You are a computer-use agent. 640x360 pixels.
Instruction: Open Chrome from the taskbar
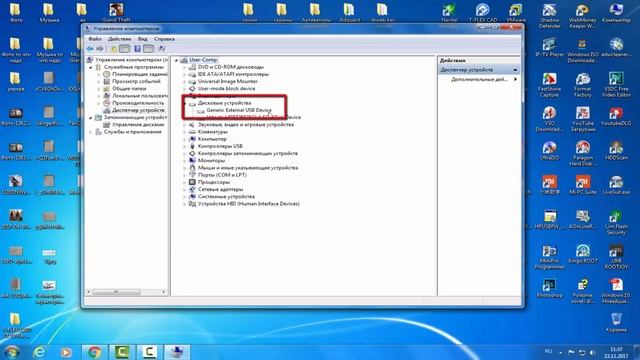pos(94,352)
